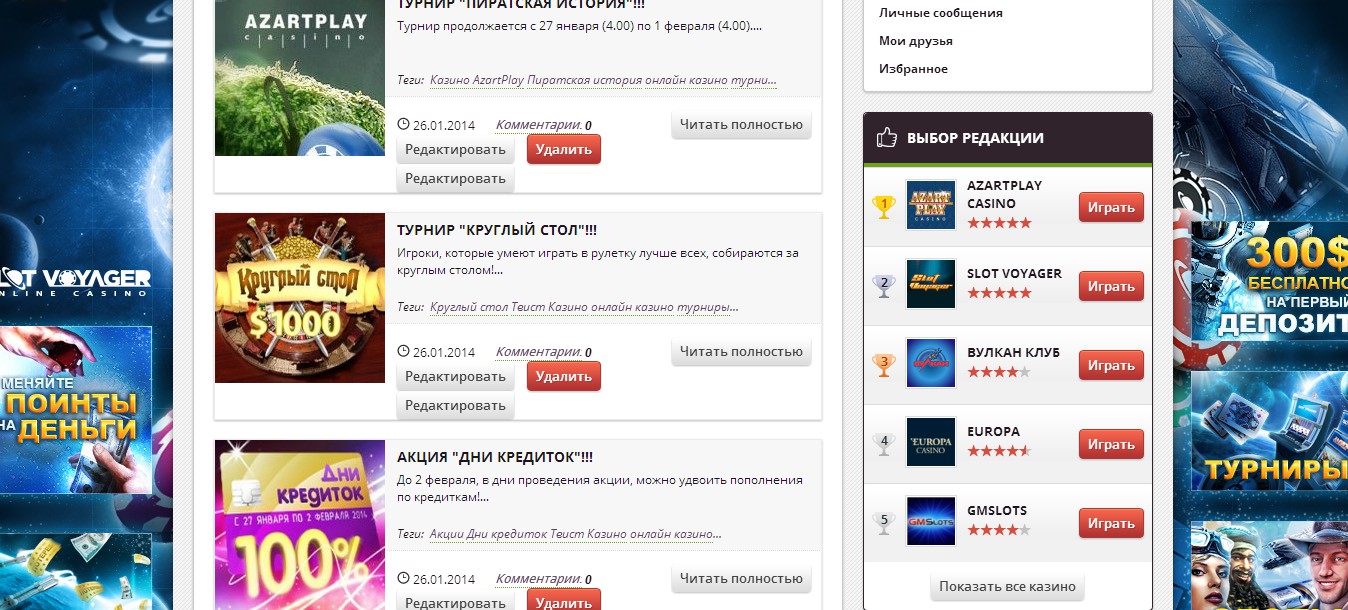1348x610 pixels.
Task: Click the EUROPA name text
Action: (993, 431)
